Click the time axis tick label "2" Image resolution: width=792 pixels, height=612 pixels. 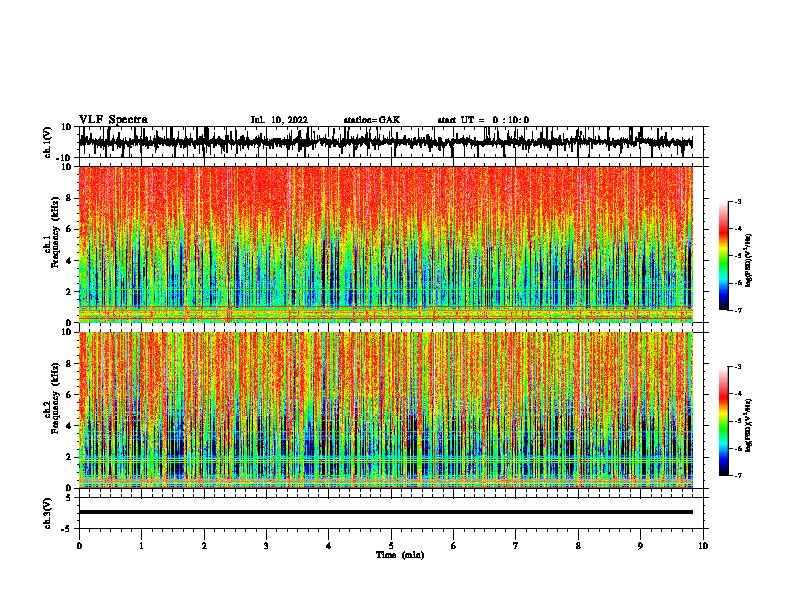click(x=204, y=546)
